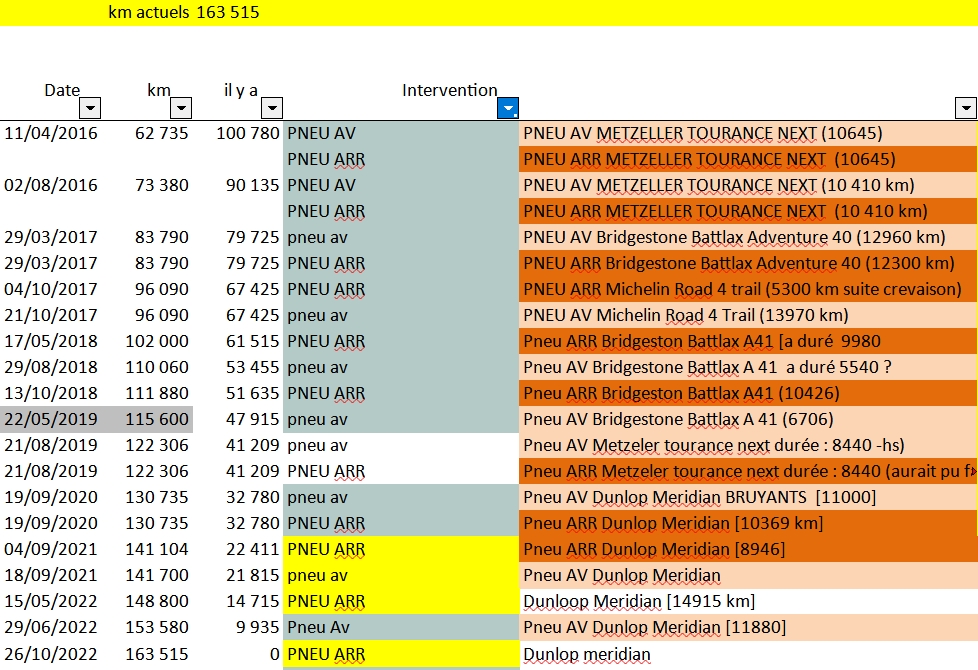Image resolution: width=978 pixels, height=670 pixels.
Task: Select 'Pneu AV Metzeler tourance next durée : 8440 -hs)' cell
Action: click(x=747, y=445)
